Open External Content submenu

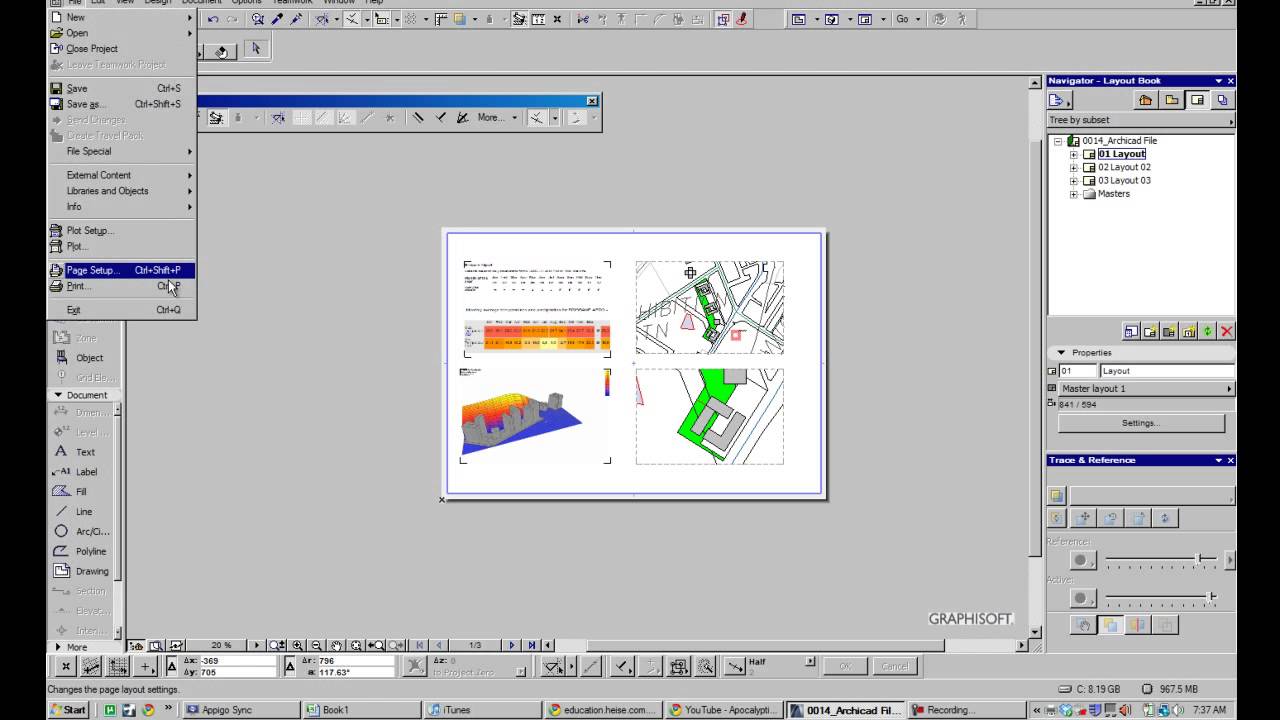[121, 175]
